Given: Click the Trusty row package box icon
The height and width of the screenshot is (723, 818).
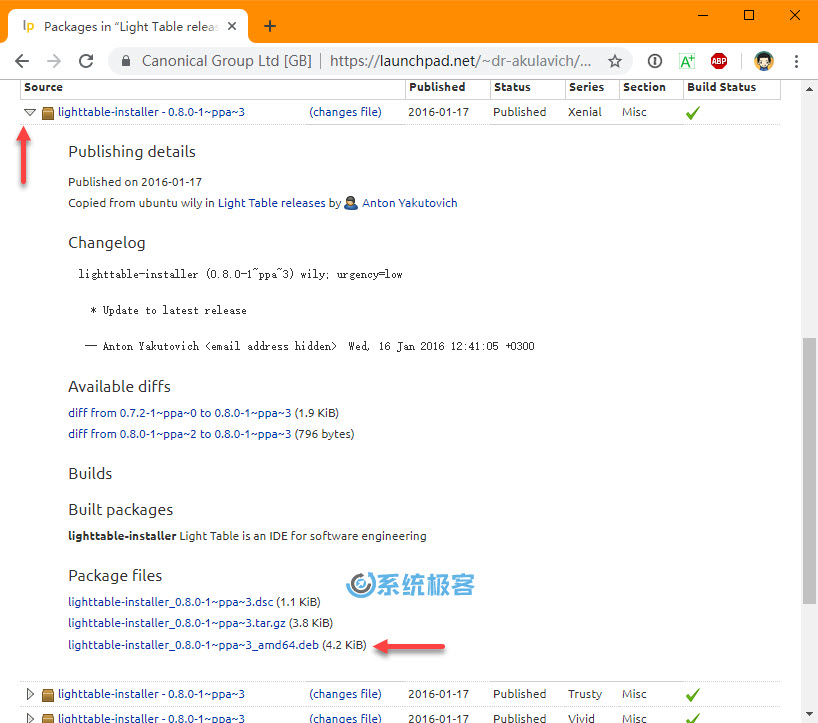Looking at the screenshot, I should coord(47,695).
